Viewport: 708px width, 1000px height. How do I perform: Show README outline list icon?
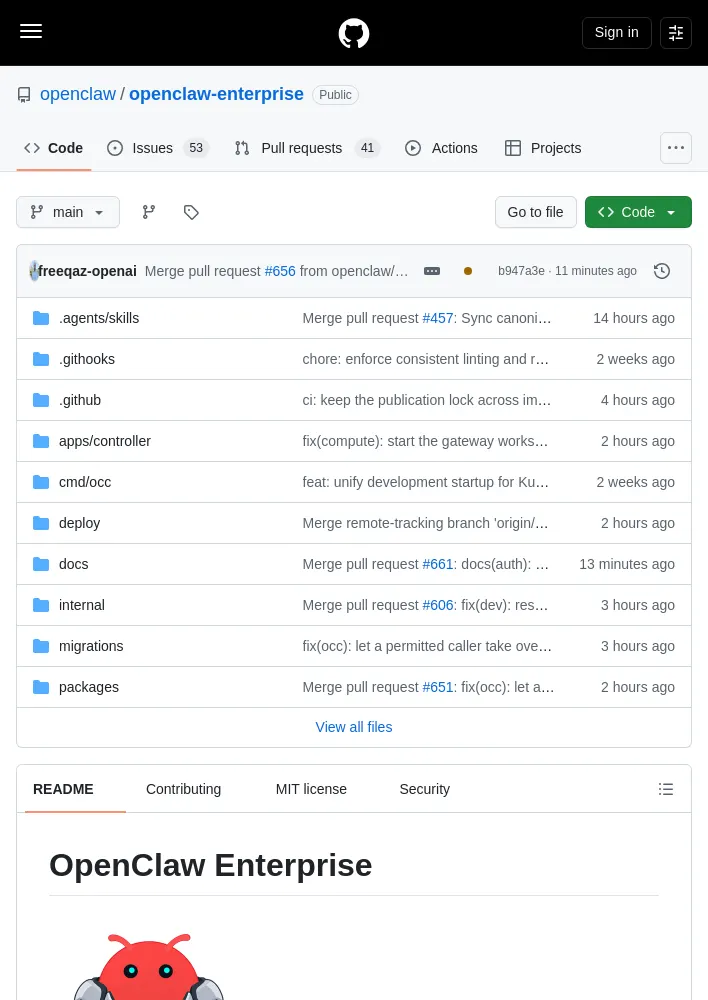point(666,789)
